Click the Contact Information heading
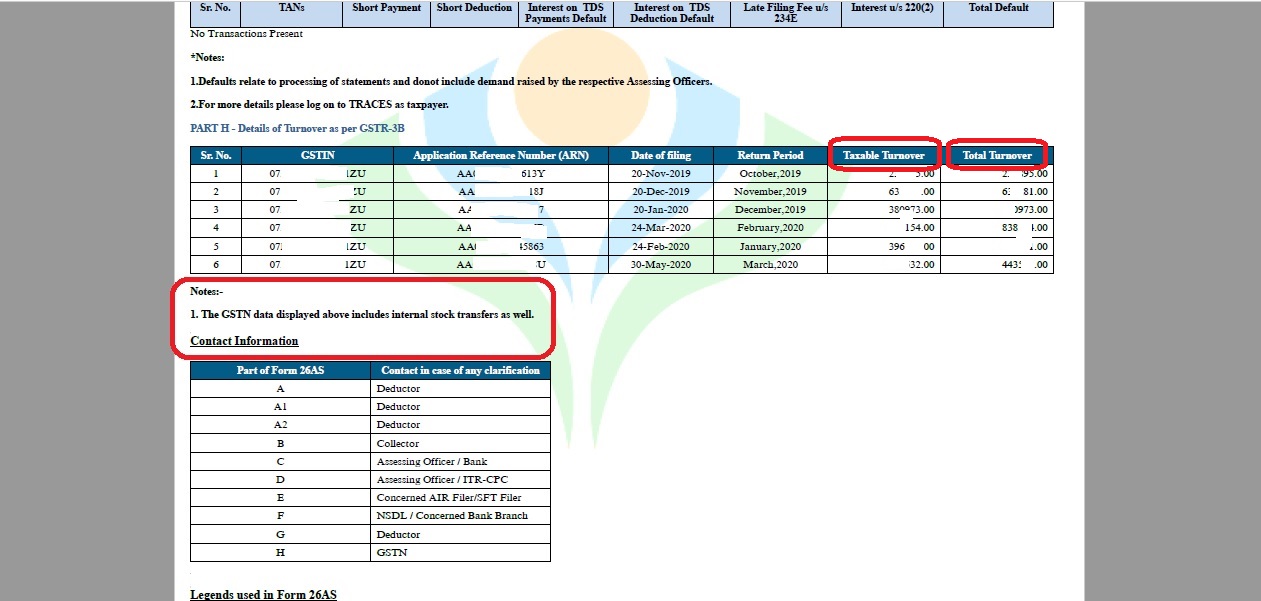Image resolution: width=1261 pixels, height=601 pixels. tap(244, 341)
